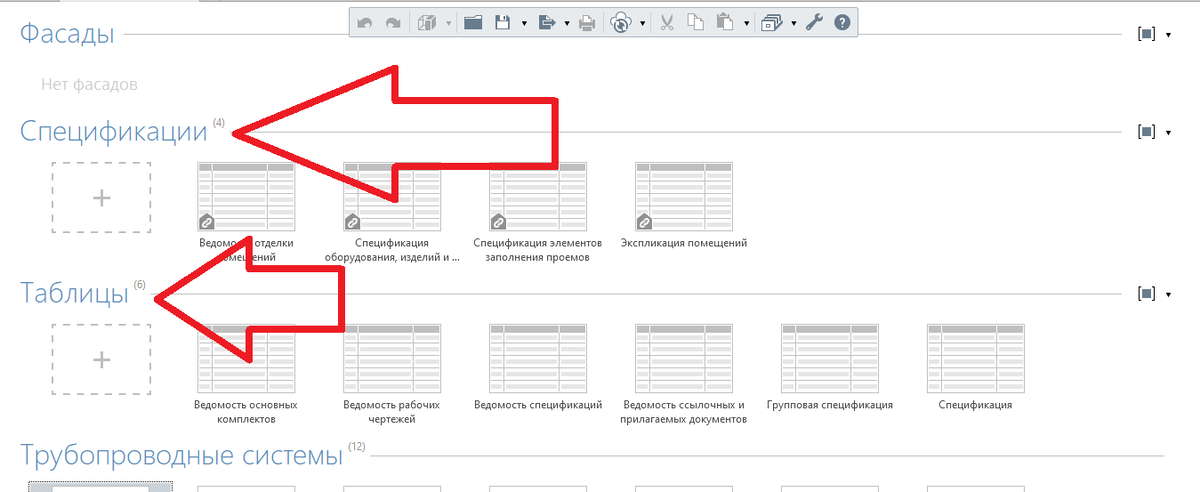Open Help via question mark icon
The height and width of the screenshot is (492, 1200).
pos(842,22)
